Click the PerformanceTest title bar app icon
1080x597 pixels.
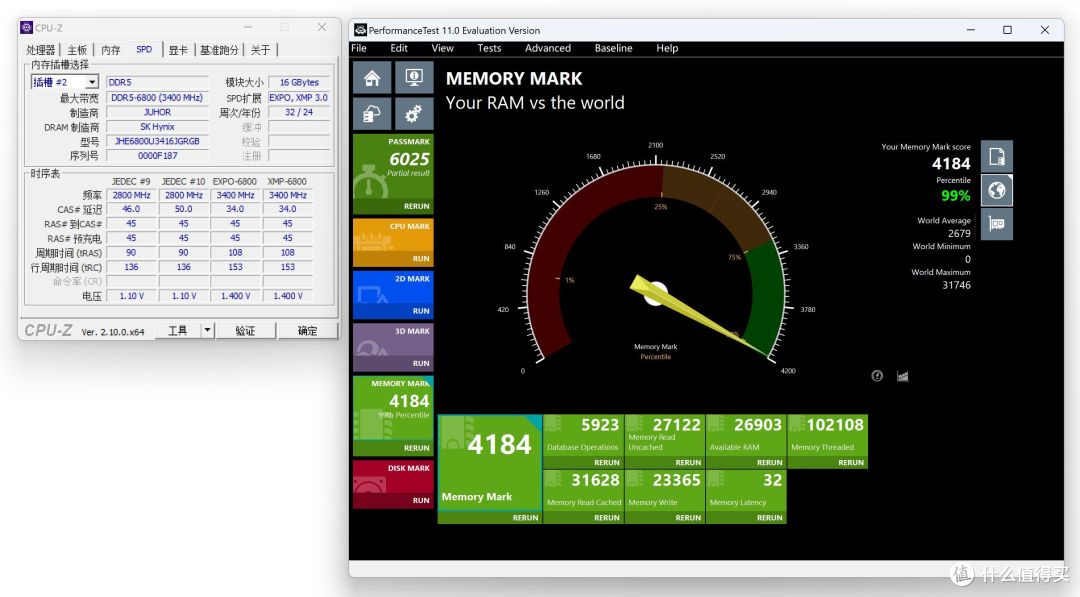pos(360,30)
